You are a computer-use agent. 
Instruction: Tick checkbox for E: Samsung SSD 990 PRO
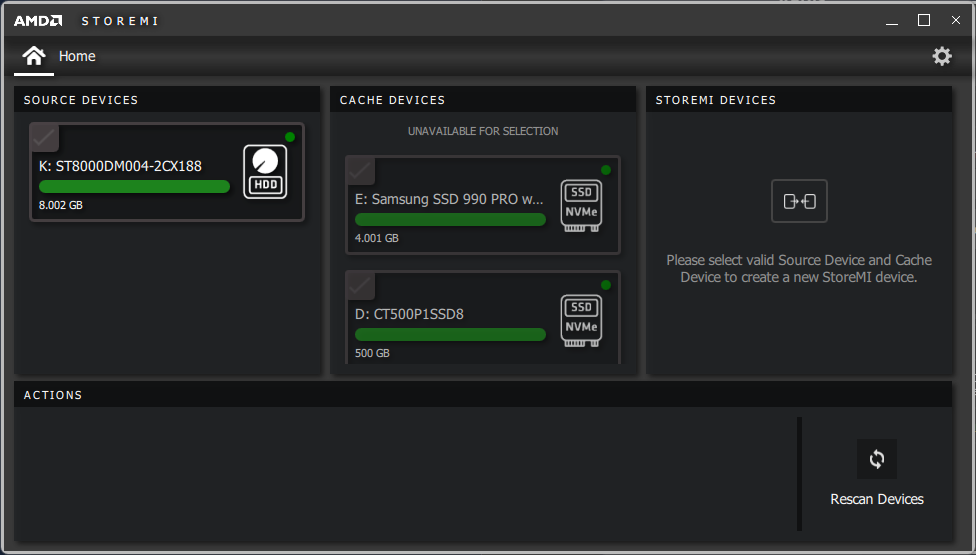360,170
